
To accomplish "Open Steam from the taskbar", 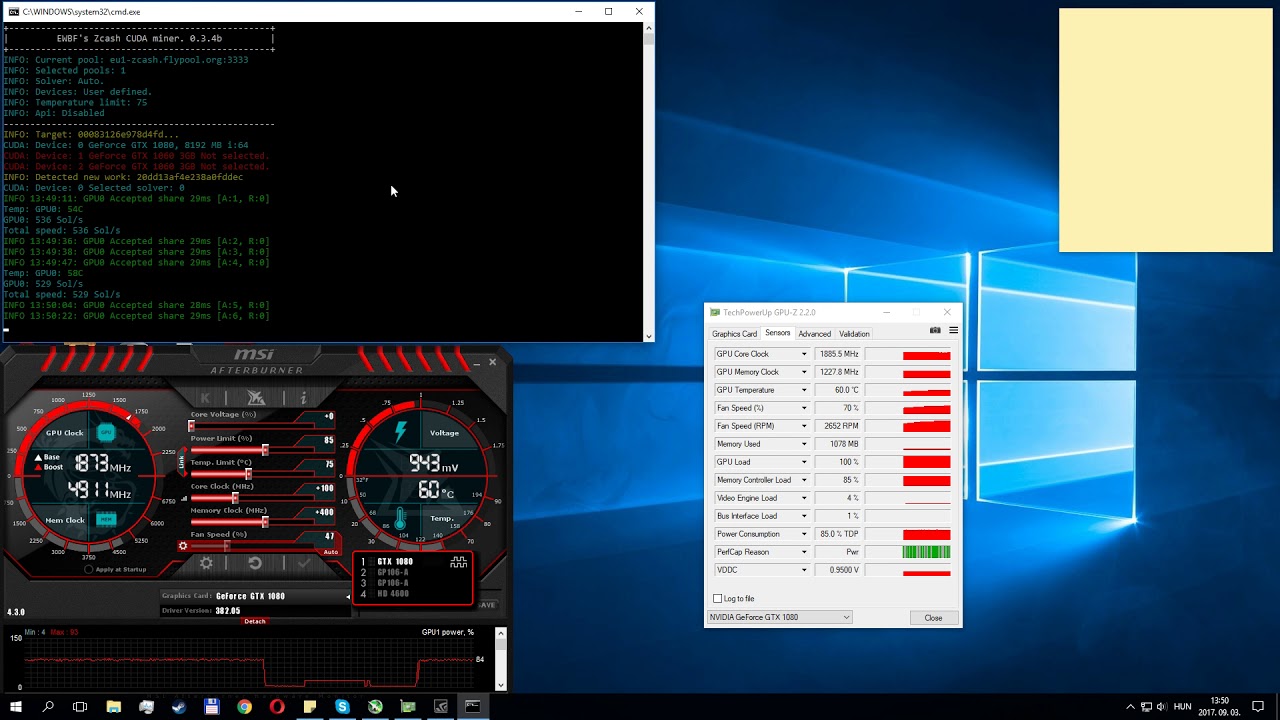I will [179, 707].
